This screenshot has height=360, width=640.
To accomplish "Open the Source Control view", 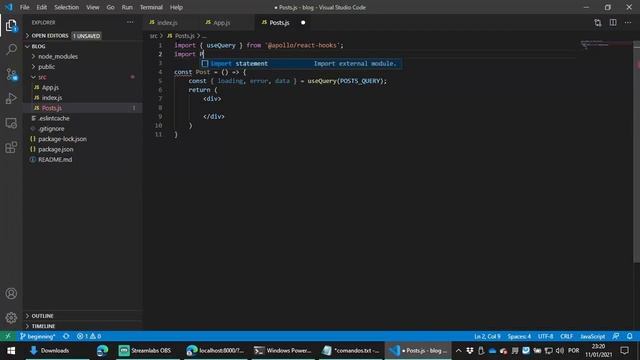I will (x=11, y=74).
